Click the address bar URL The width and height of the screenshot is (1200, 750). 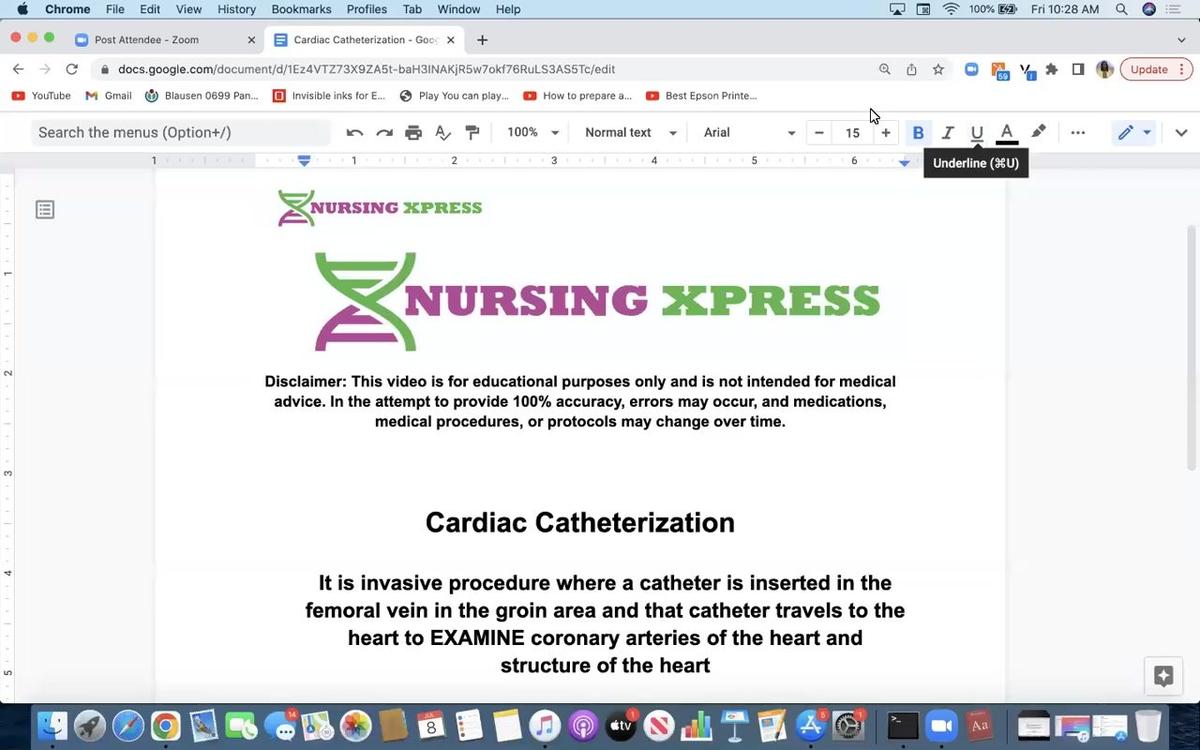(366, 69)
